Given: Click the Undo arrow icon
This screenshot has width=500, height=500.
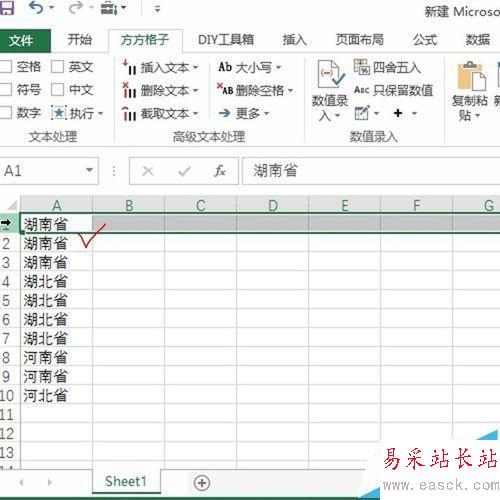Looking at the screenshot, I should (x=36, y=7).
